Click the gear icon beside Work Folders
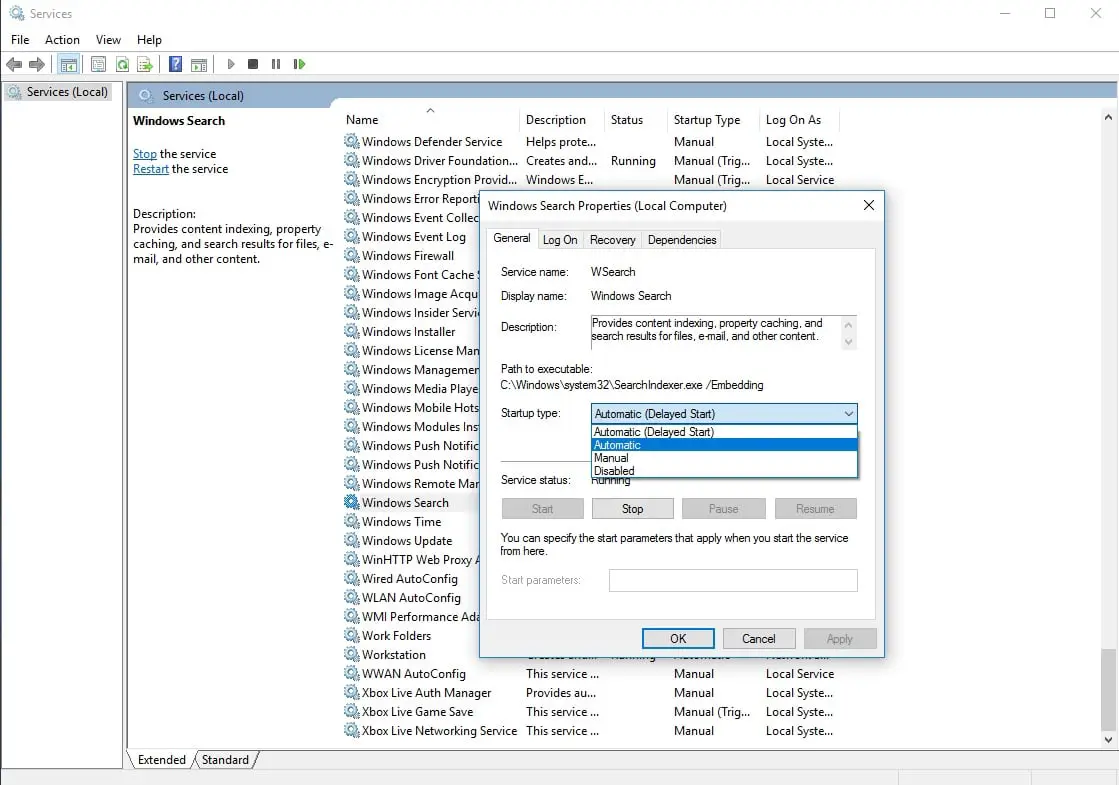1119x785 pixels. click(351, 635)
